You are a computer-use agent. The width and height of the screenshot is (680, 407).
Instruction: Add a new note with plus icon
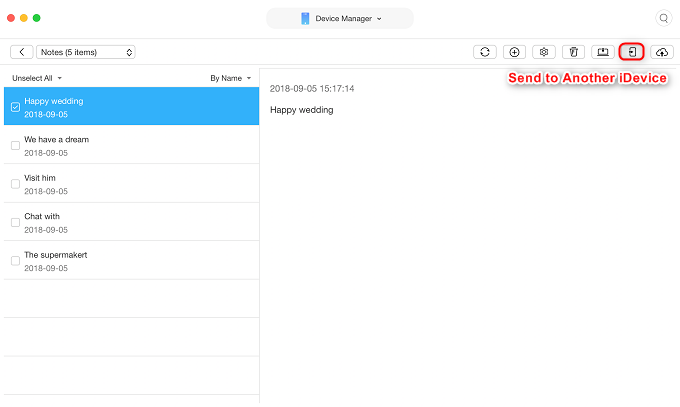(x=514, y=52)
